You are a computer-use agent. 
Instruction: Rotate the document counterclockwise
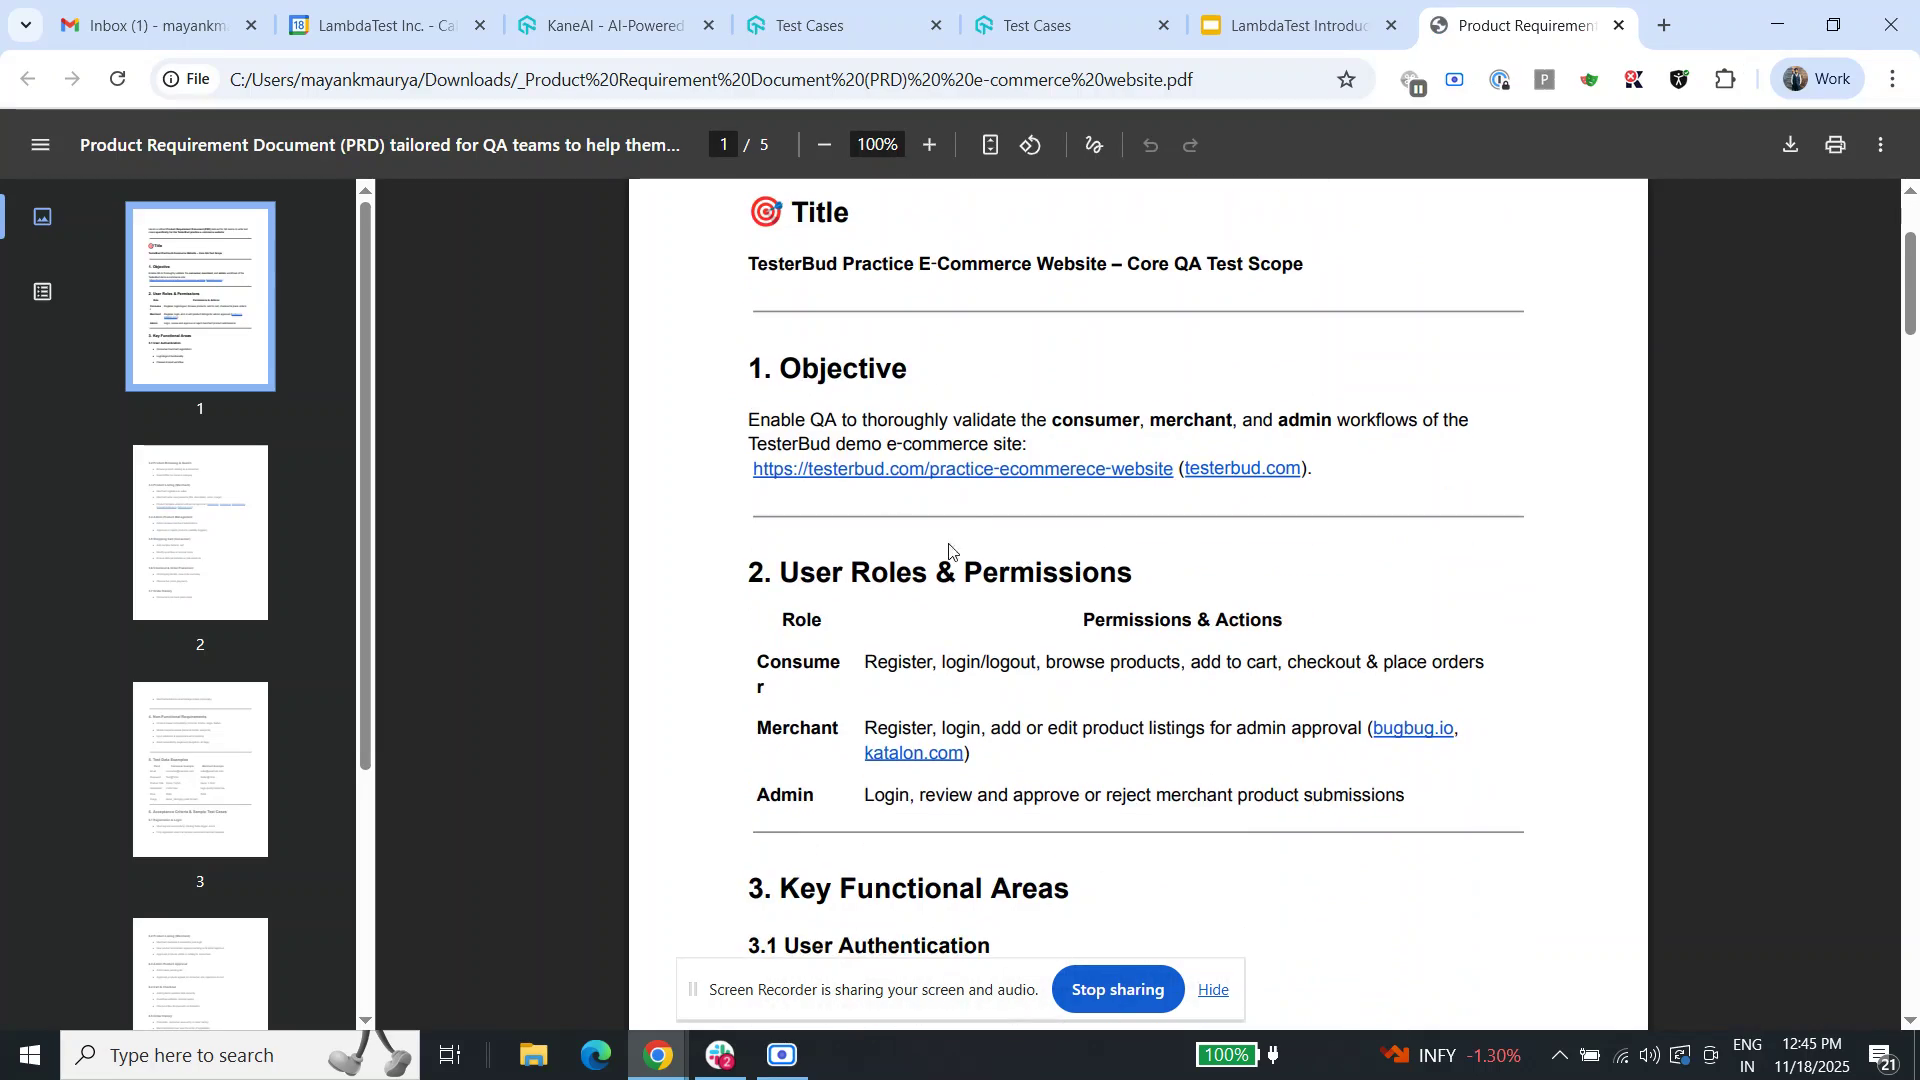click(1031, 144)
